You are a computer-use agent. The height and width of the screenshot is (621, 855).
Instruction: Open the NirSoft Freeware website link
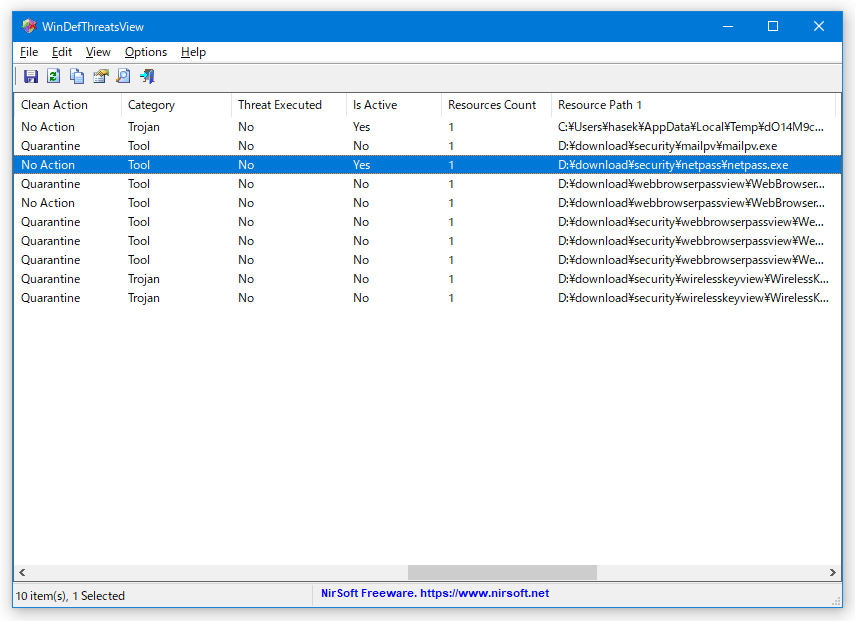click(435, 593)
